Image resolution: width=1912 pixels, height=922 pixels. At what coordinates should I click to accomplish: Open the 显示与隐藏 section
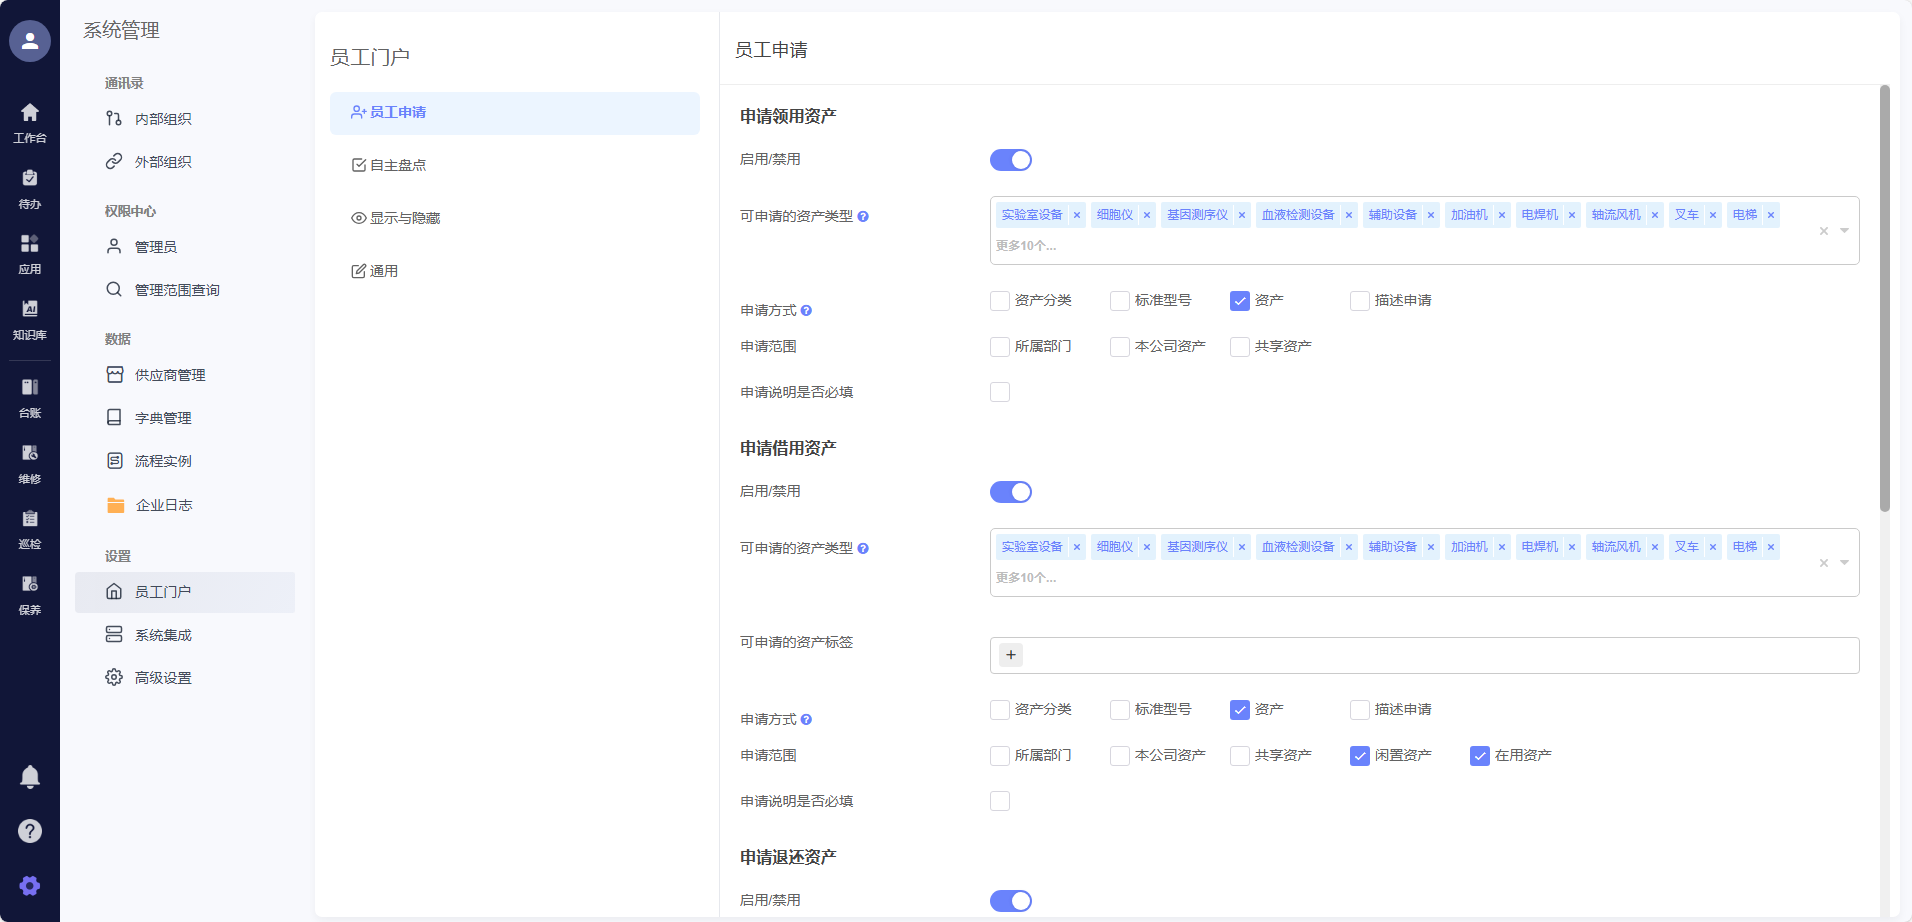tap(404, 218)
